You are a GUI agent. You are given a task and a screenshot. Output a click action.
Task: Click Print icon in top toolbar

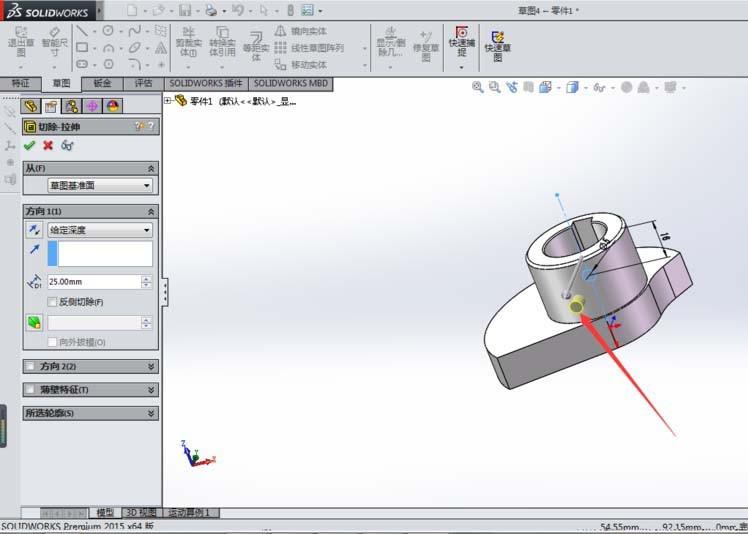tap(211, 10)
